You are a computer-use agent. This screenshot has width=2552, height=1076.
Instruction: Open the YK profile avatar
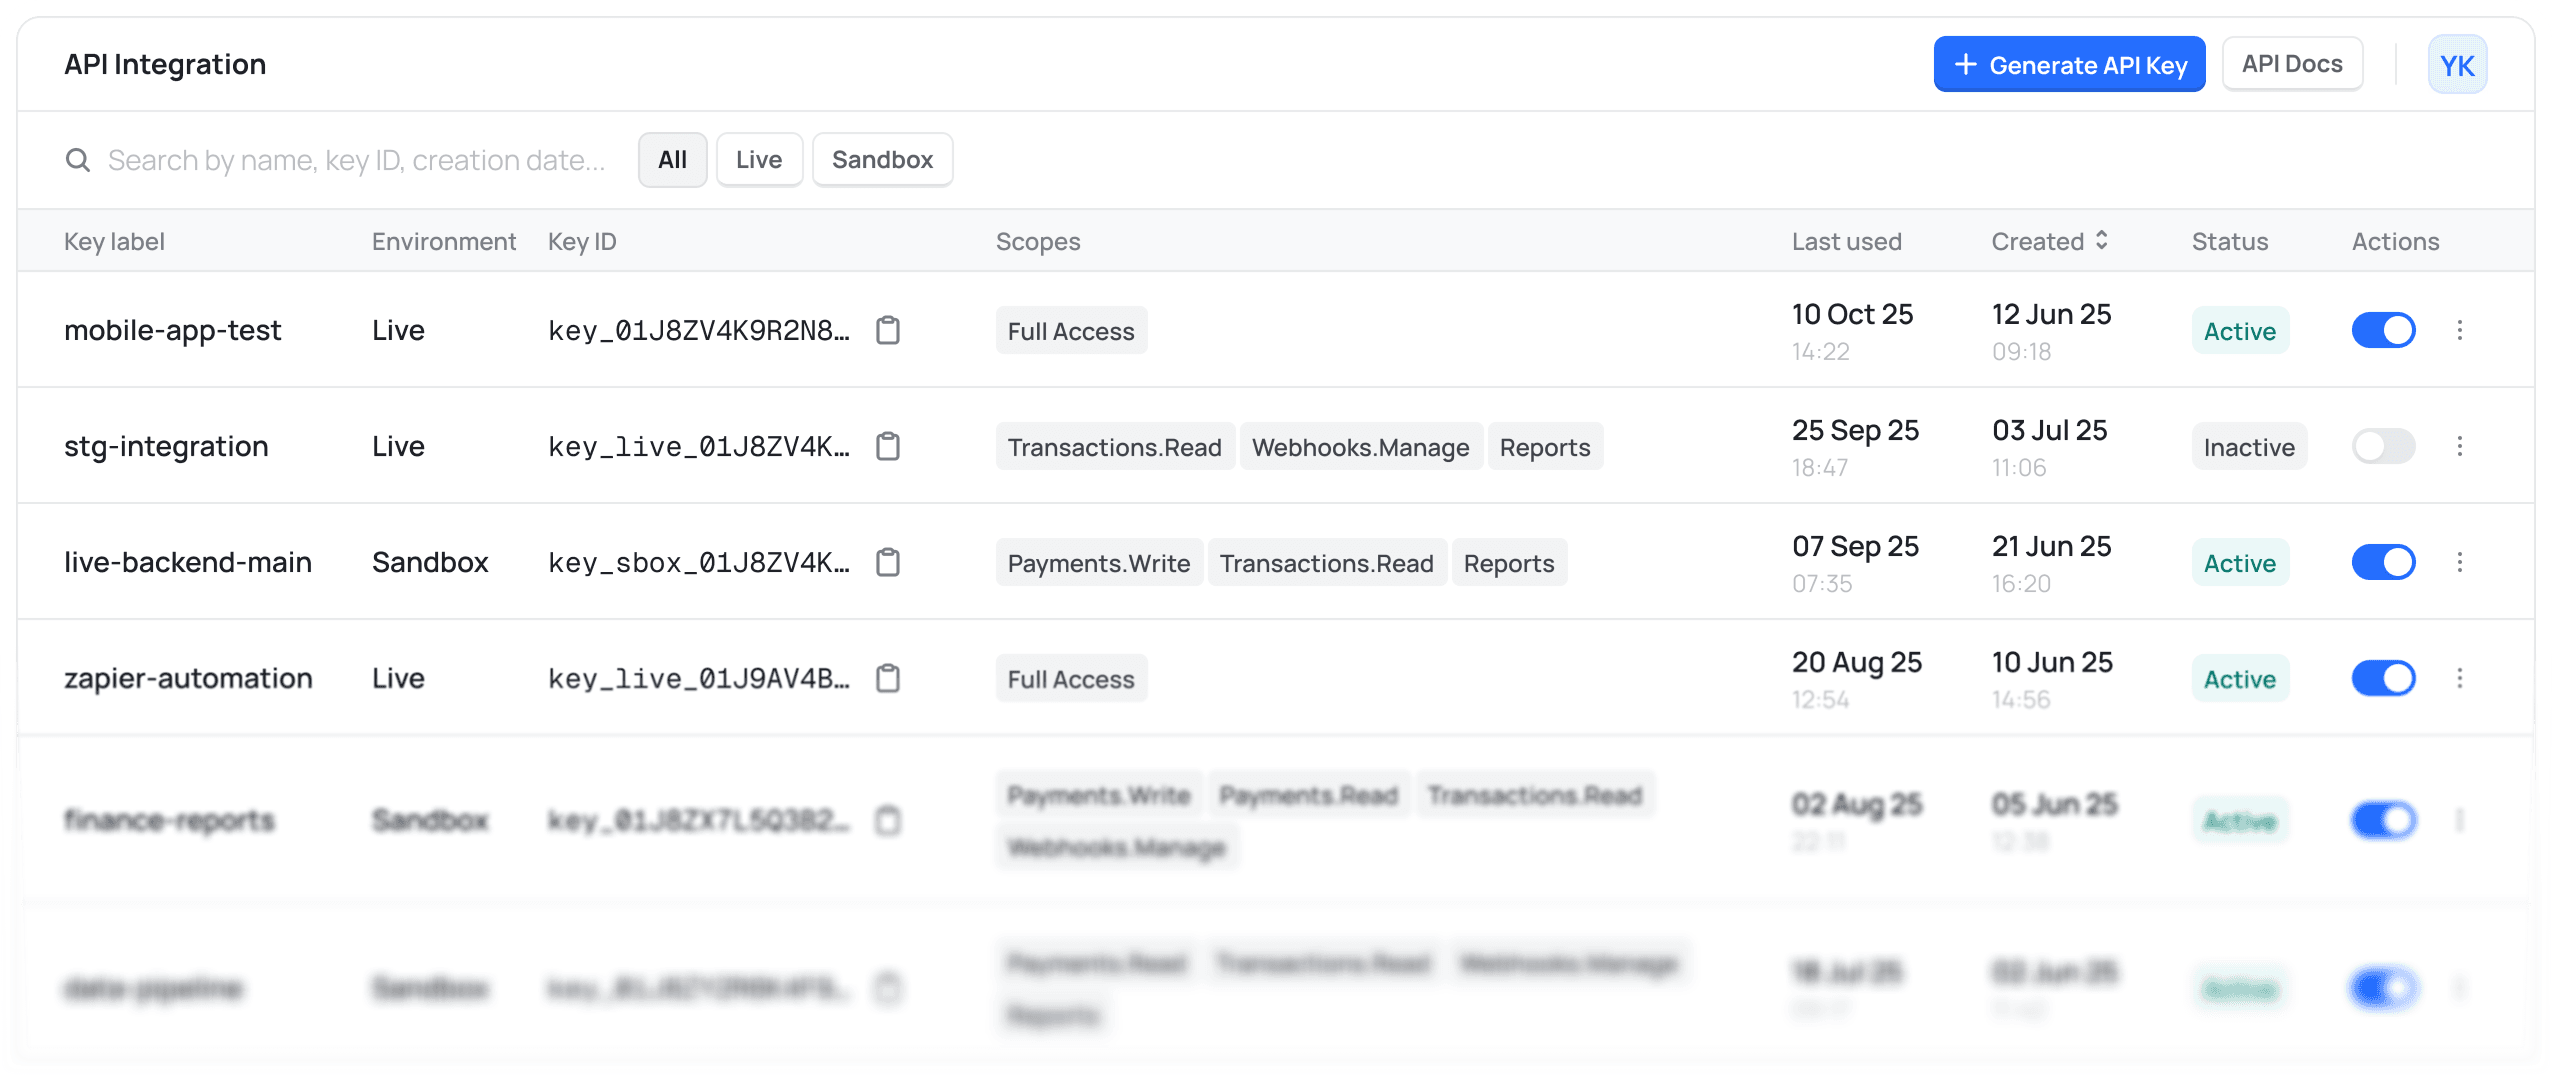pyautogui.click(x=2458, y=64)
